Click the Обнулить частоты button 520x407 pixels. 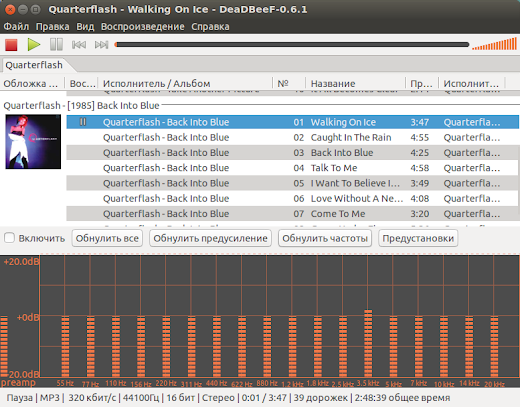pyautogui.click(x=325, y=238)
